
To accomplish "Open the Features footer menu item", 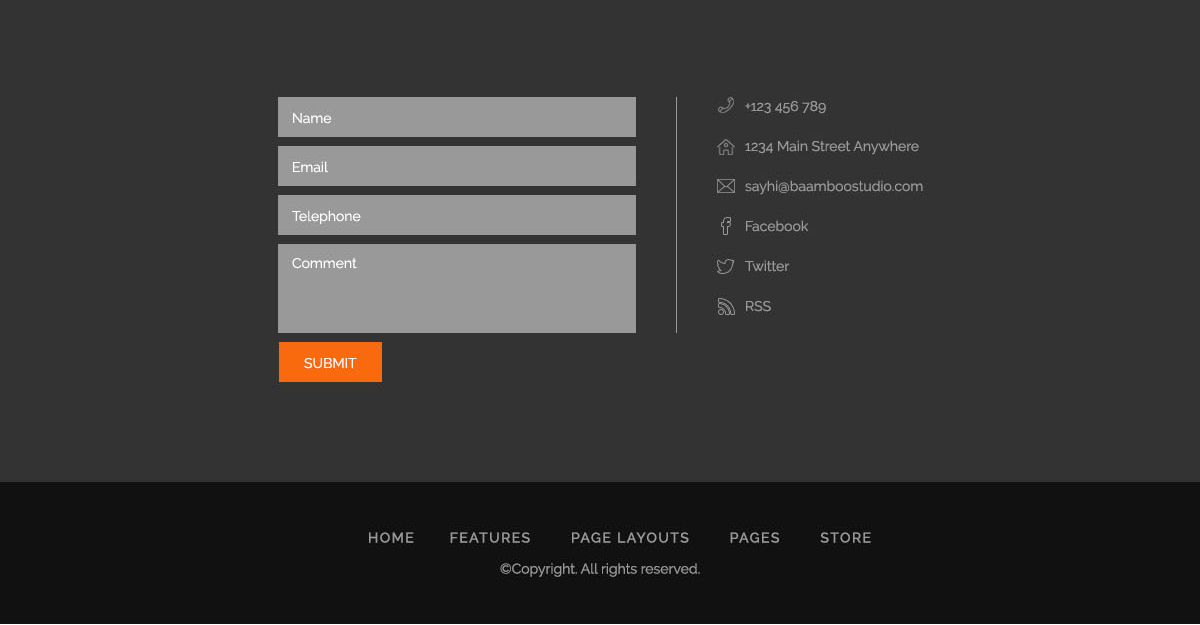I will tap(490, 538).
